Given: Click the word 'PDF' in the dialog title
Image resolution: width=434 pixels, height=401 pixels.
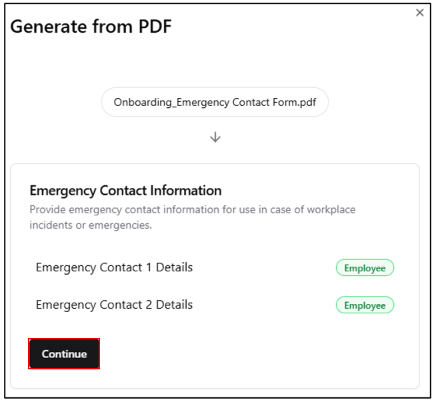Looking at the screenshot, I should [155, 26].
